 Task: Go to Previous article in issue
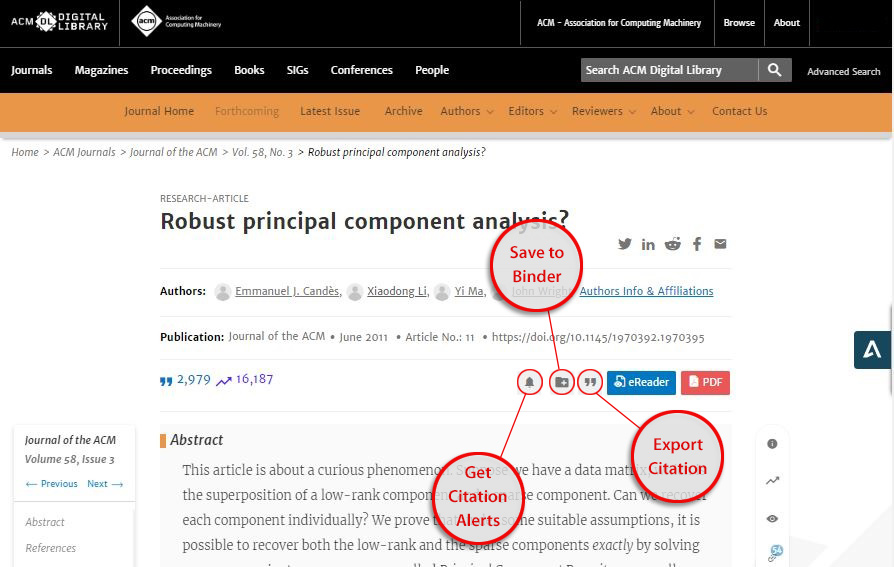(51, 484)
